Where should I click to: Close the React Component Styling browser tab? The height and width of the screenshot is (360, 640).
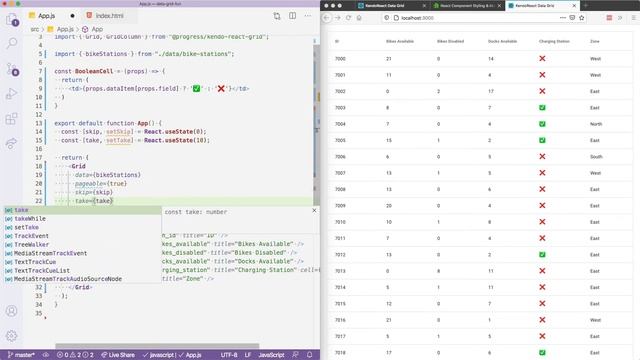(x=499, y=6)
